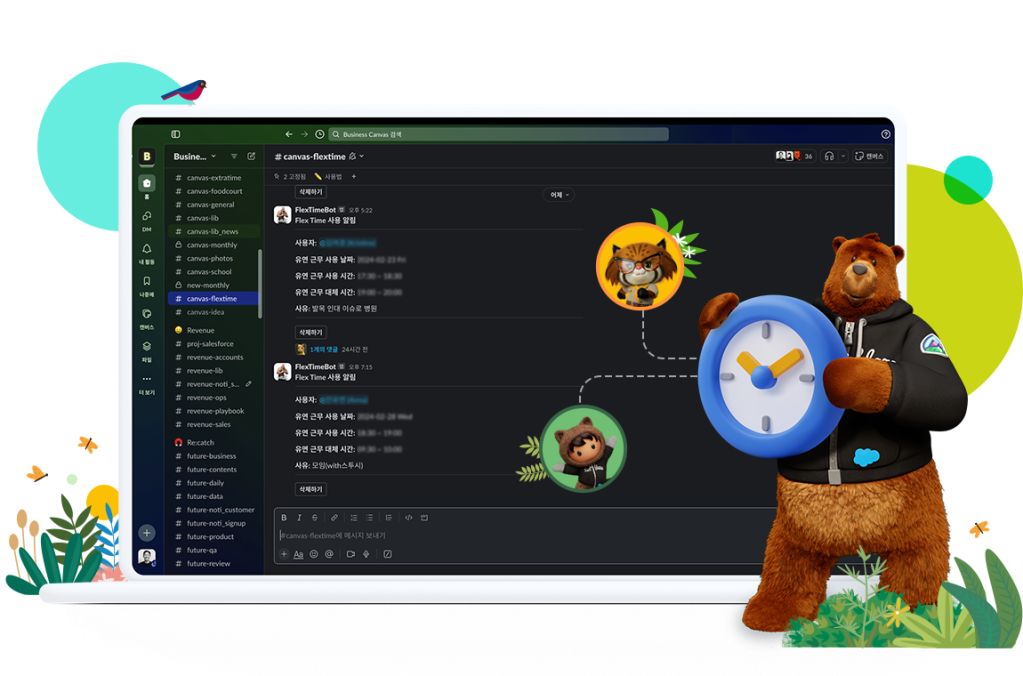
Task: Click the compose new message icon
Action: coord(251,156)
